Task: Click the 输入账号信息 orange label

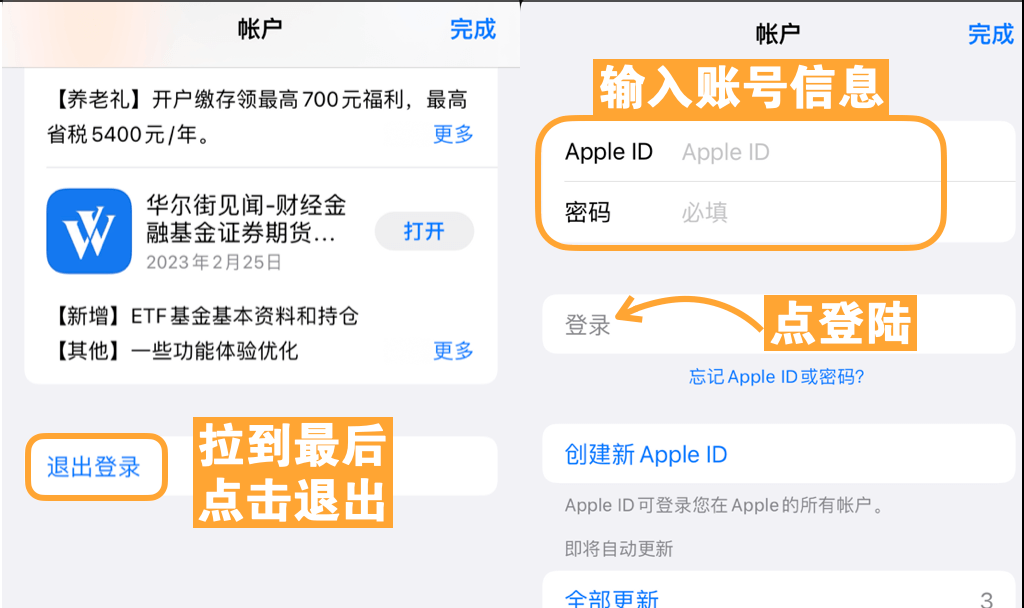Action: click(x=741, y=89)
